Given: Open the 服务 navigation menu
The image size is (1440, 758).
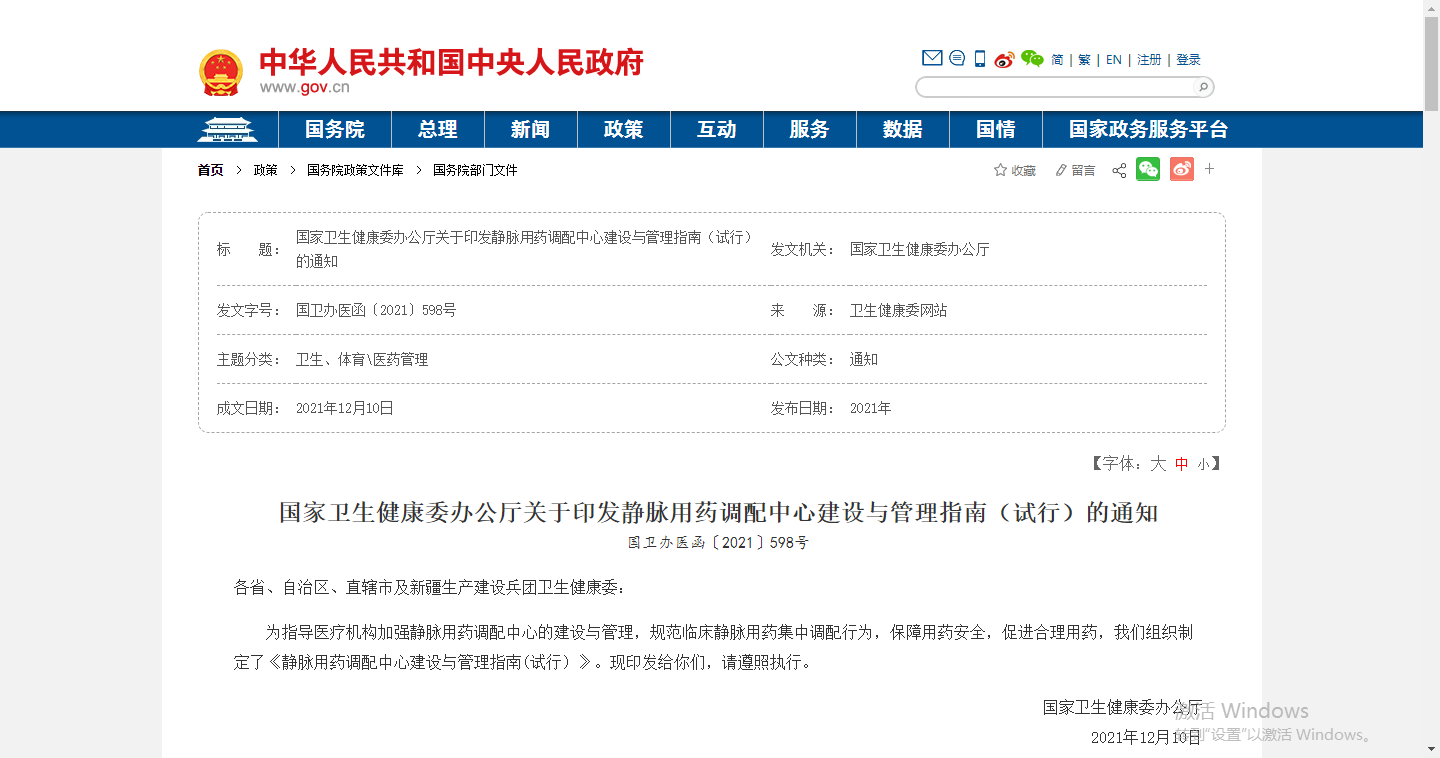Looking at the screenshot, I should coord(809,129).
